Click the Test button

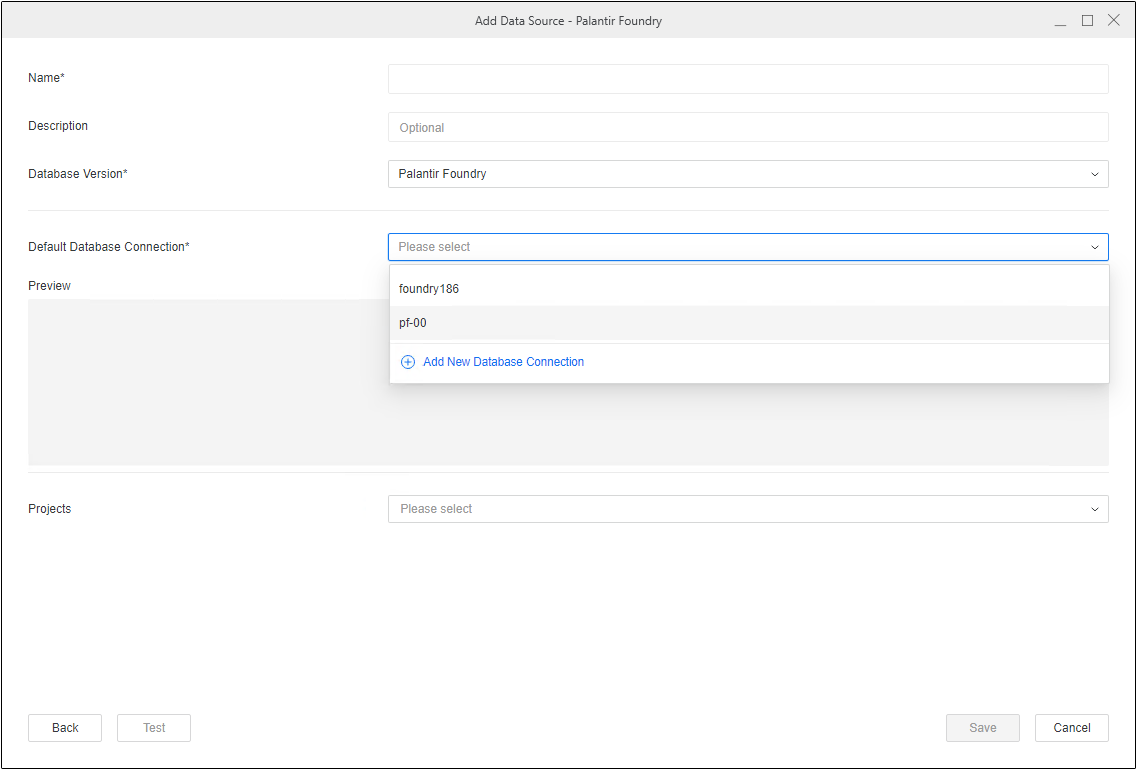(x=154, y=728)
